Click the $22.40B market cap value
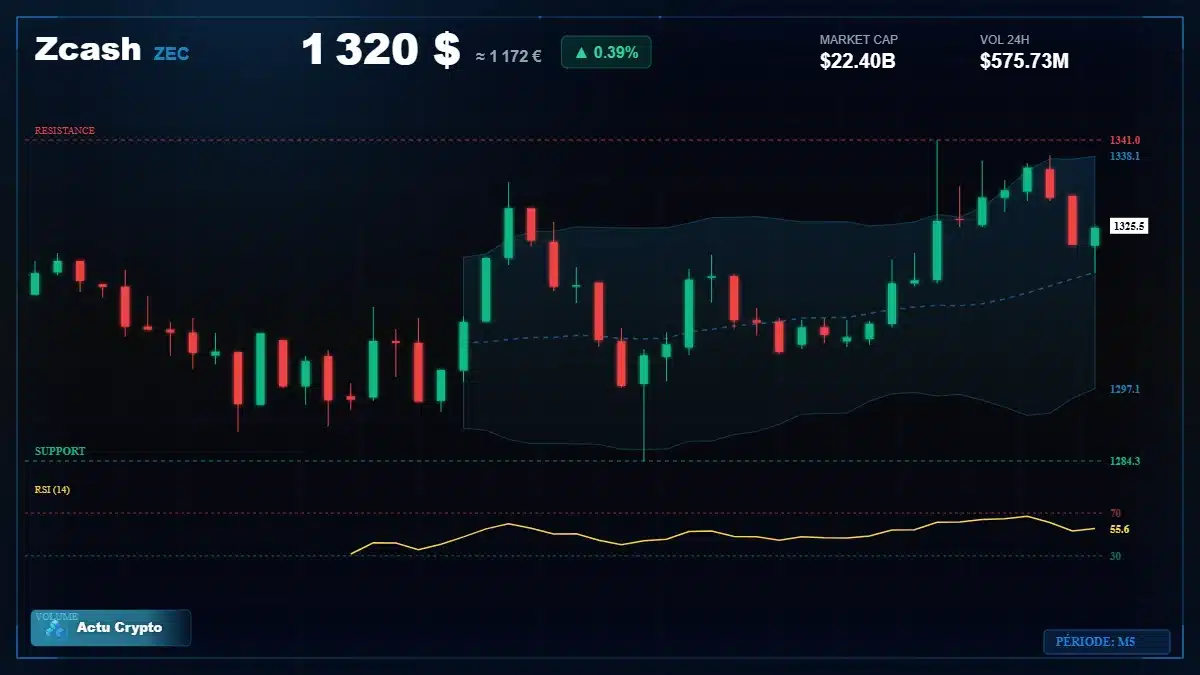This screenshot has height=675, width=1200. point(857,61)
